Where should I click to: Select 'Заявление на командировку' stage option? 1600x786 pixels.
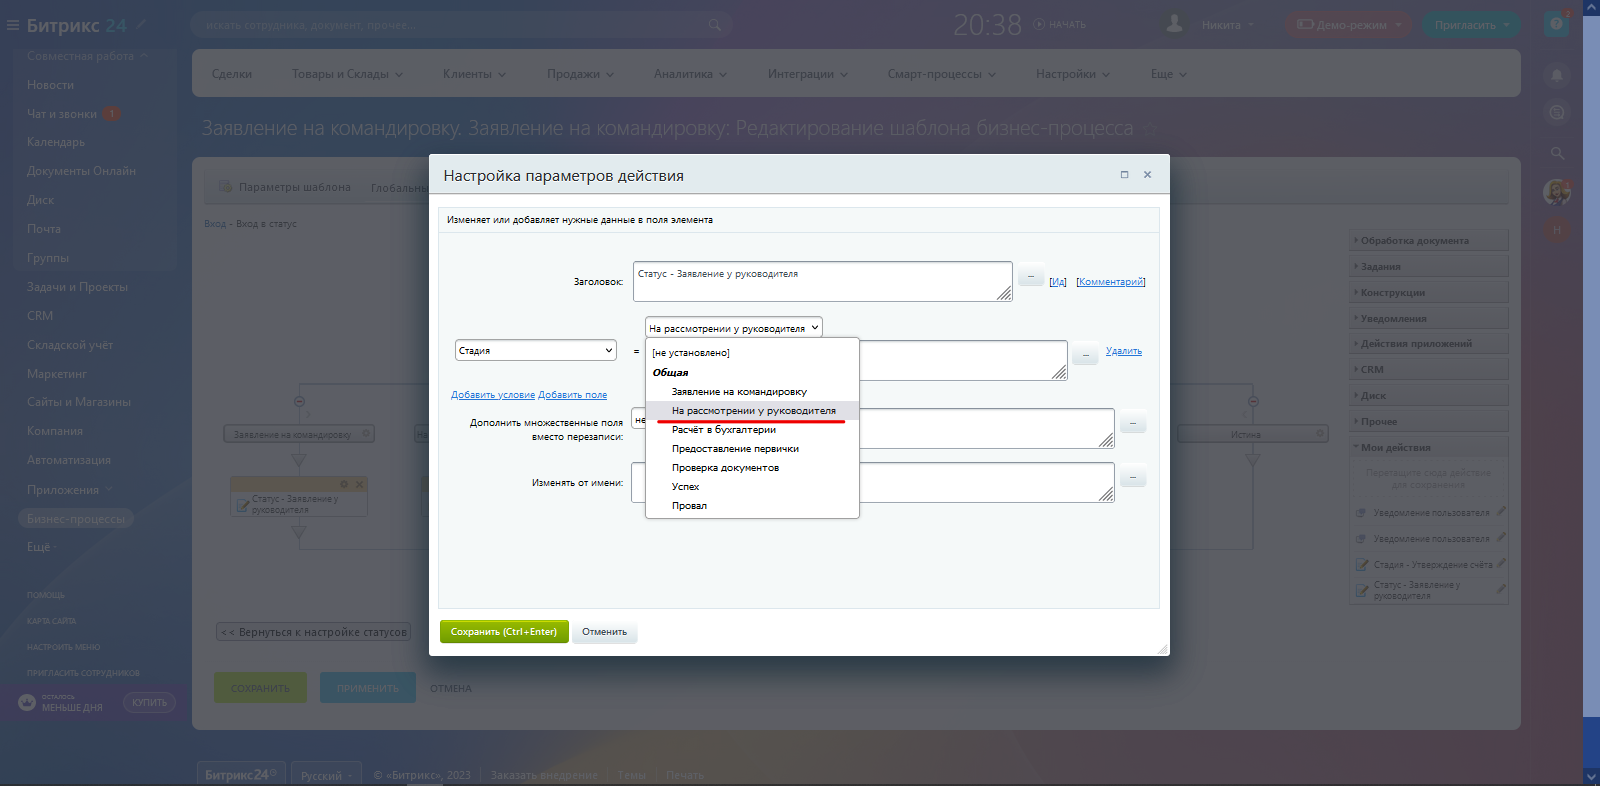[x=752, y=392]
